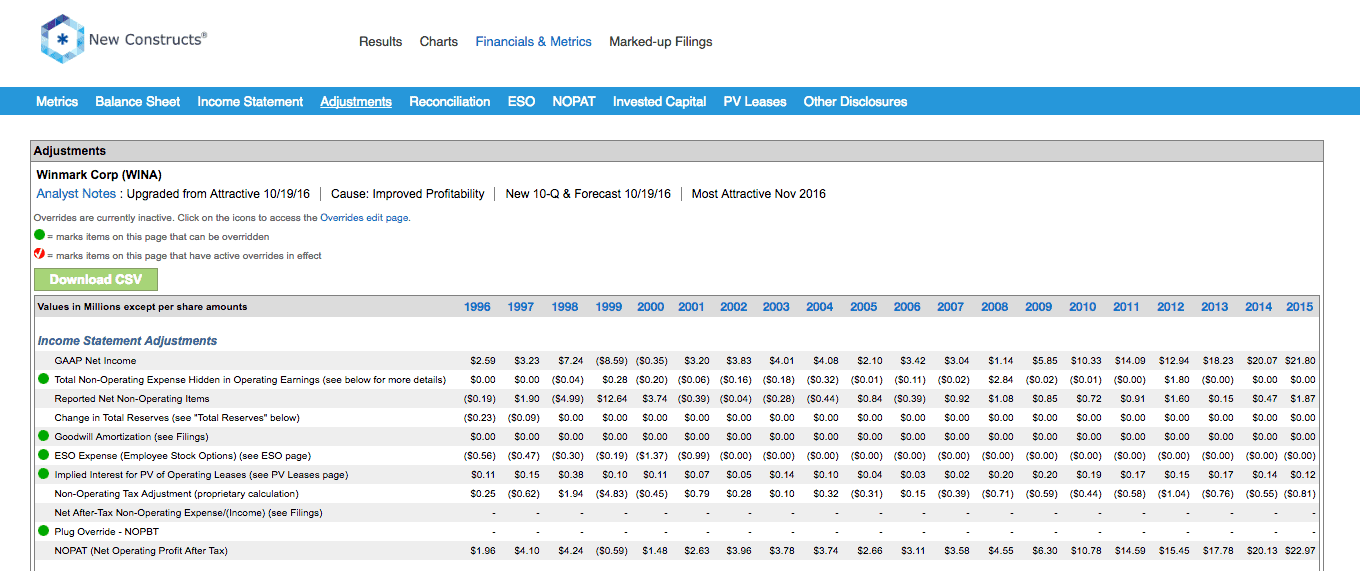Screen dimensions: 1360x571
Task: Click the 2015 NOPAT value $22.97
Action: (1300, 551)
